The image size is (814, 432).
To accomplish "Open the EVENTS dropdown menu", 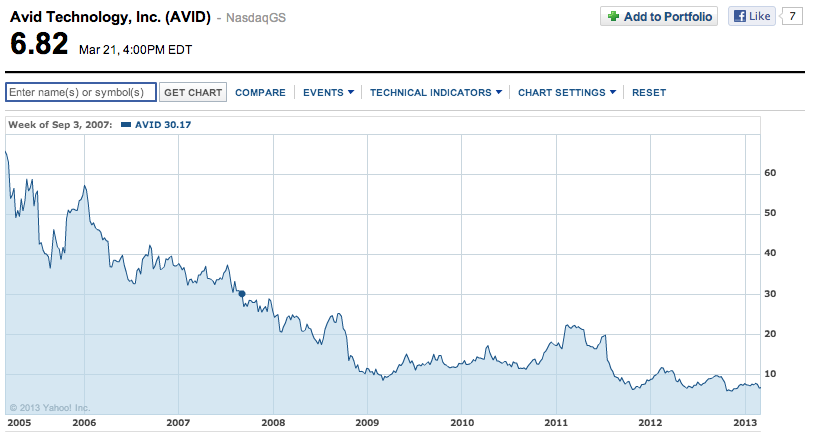I will [328, 92].
